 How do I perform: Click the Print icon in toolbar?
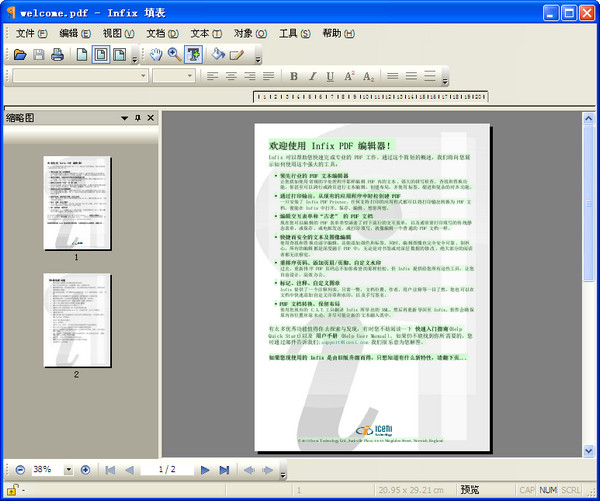coord(57,54)
